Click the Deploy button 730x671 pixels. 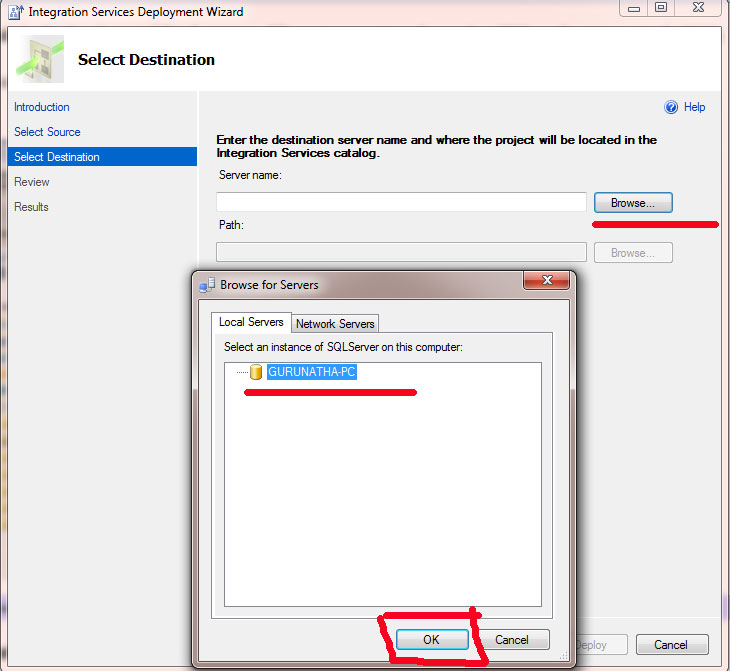602,644
